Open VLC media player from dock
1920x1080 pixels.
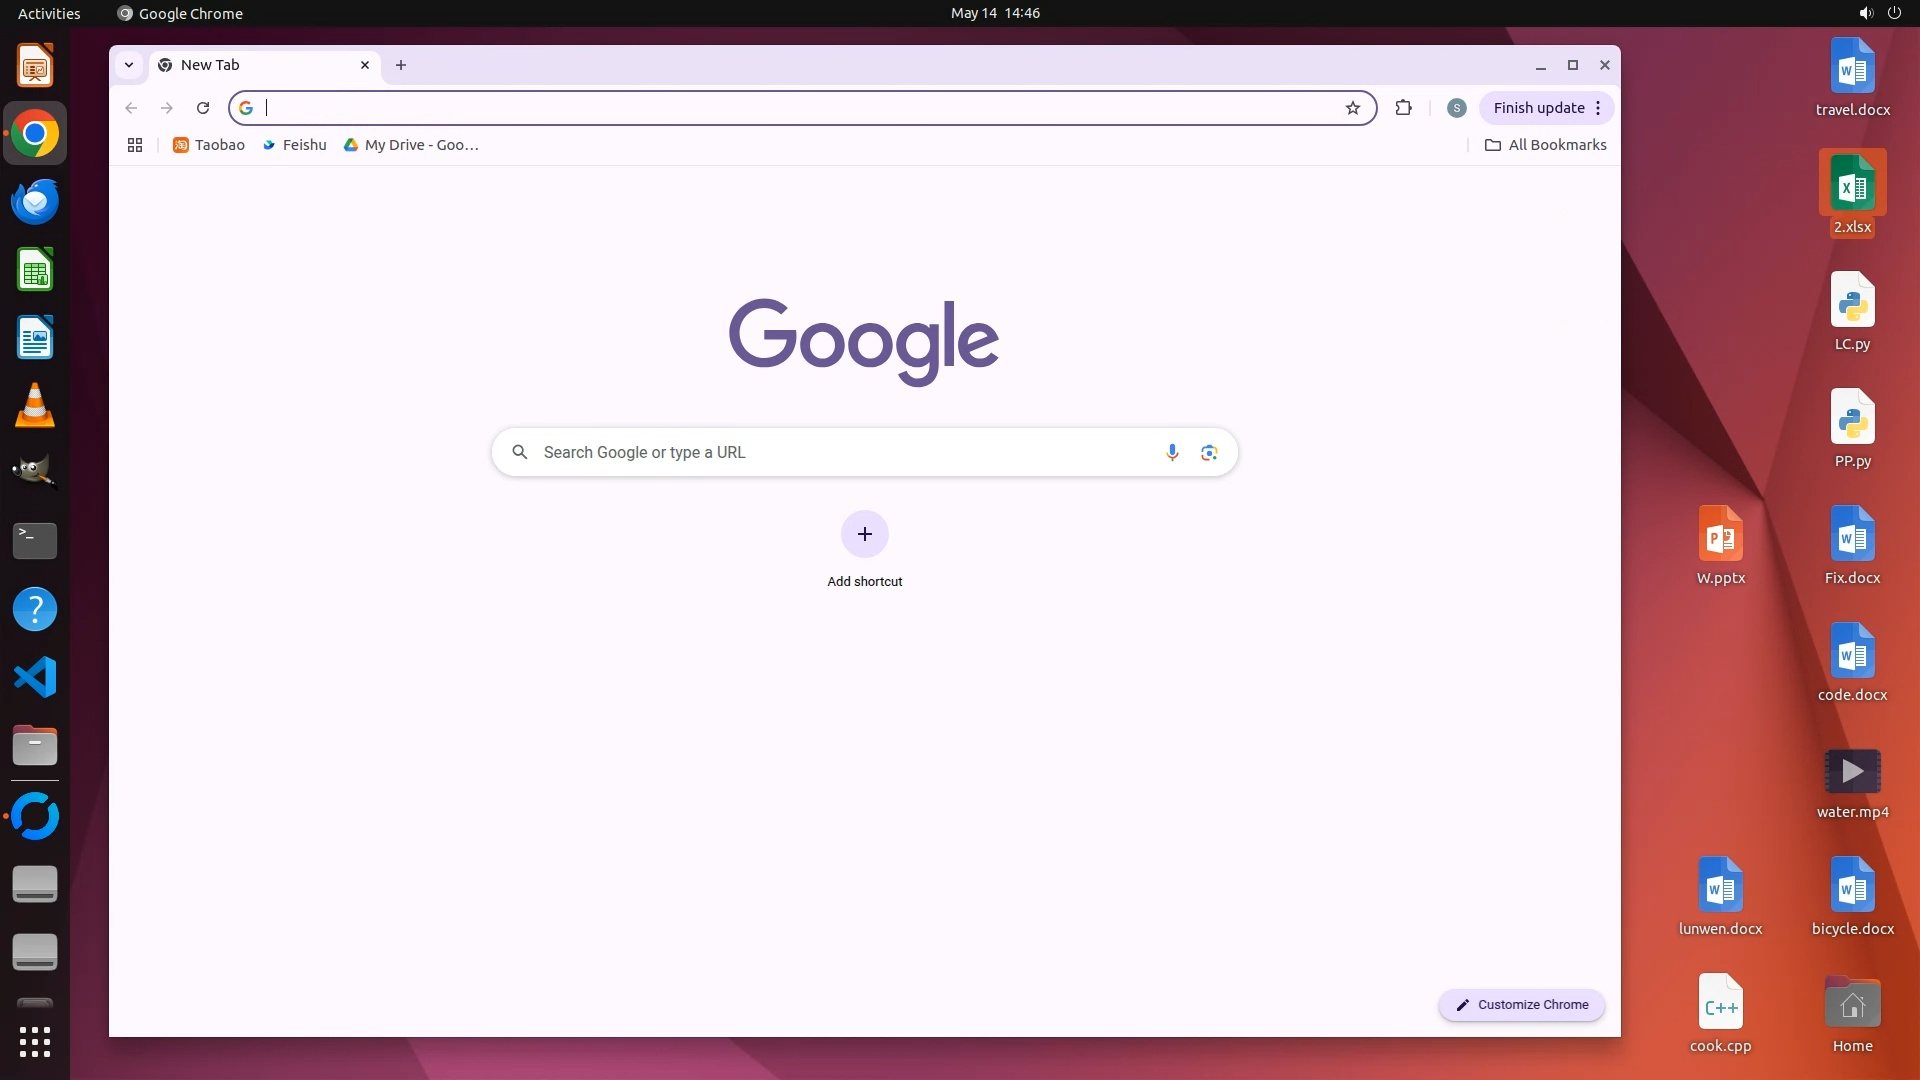tap(35, 406)
